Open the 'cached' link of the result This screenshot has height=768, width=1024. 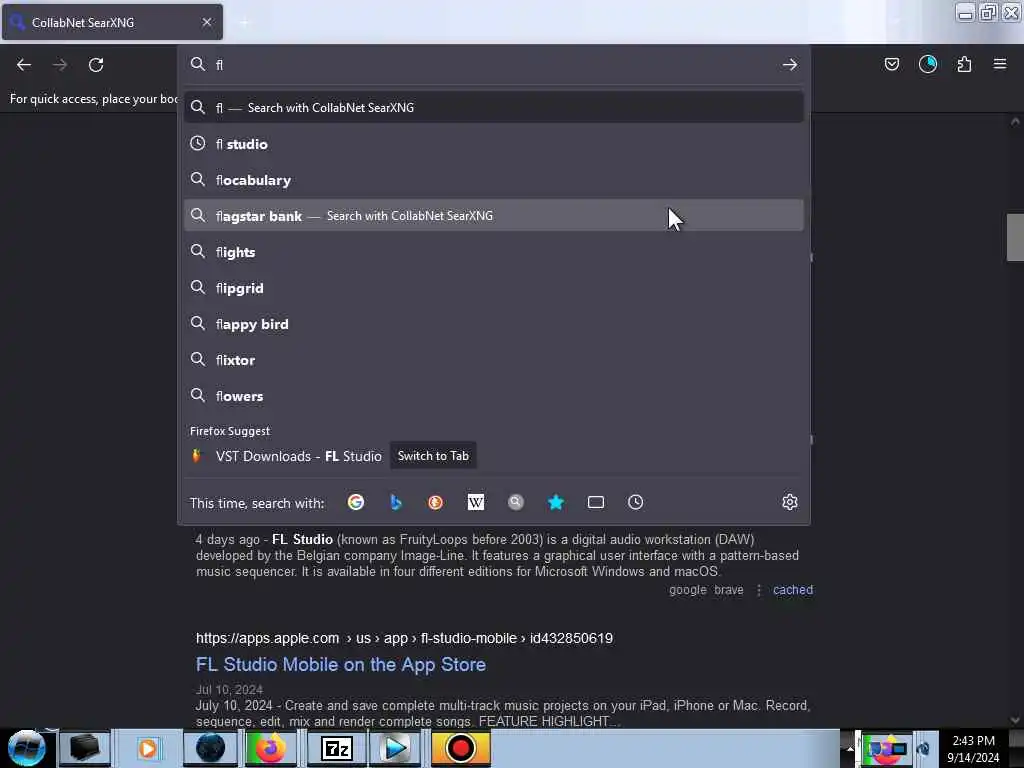click(793, 590)
